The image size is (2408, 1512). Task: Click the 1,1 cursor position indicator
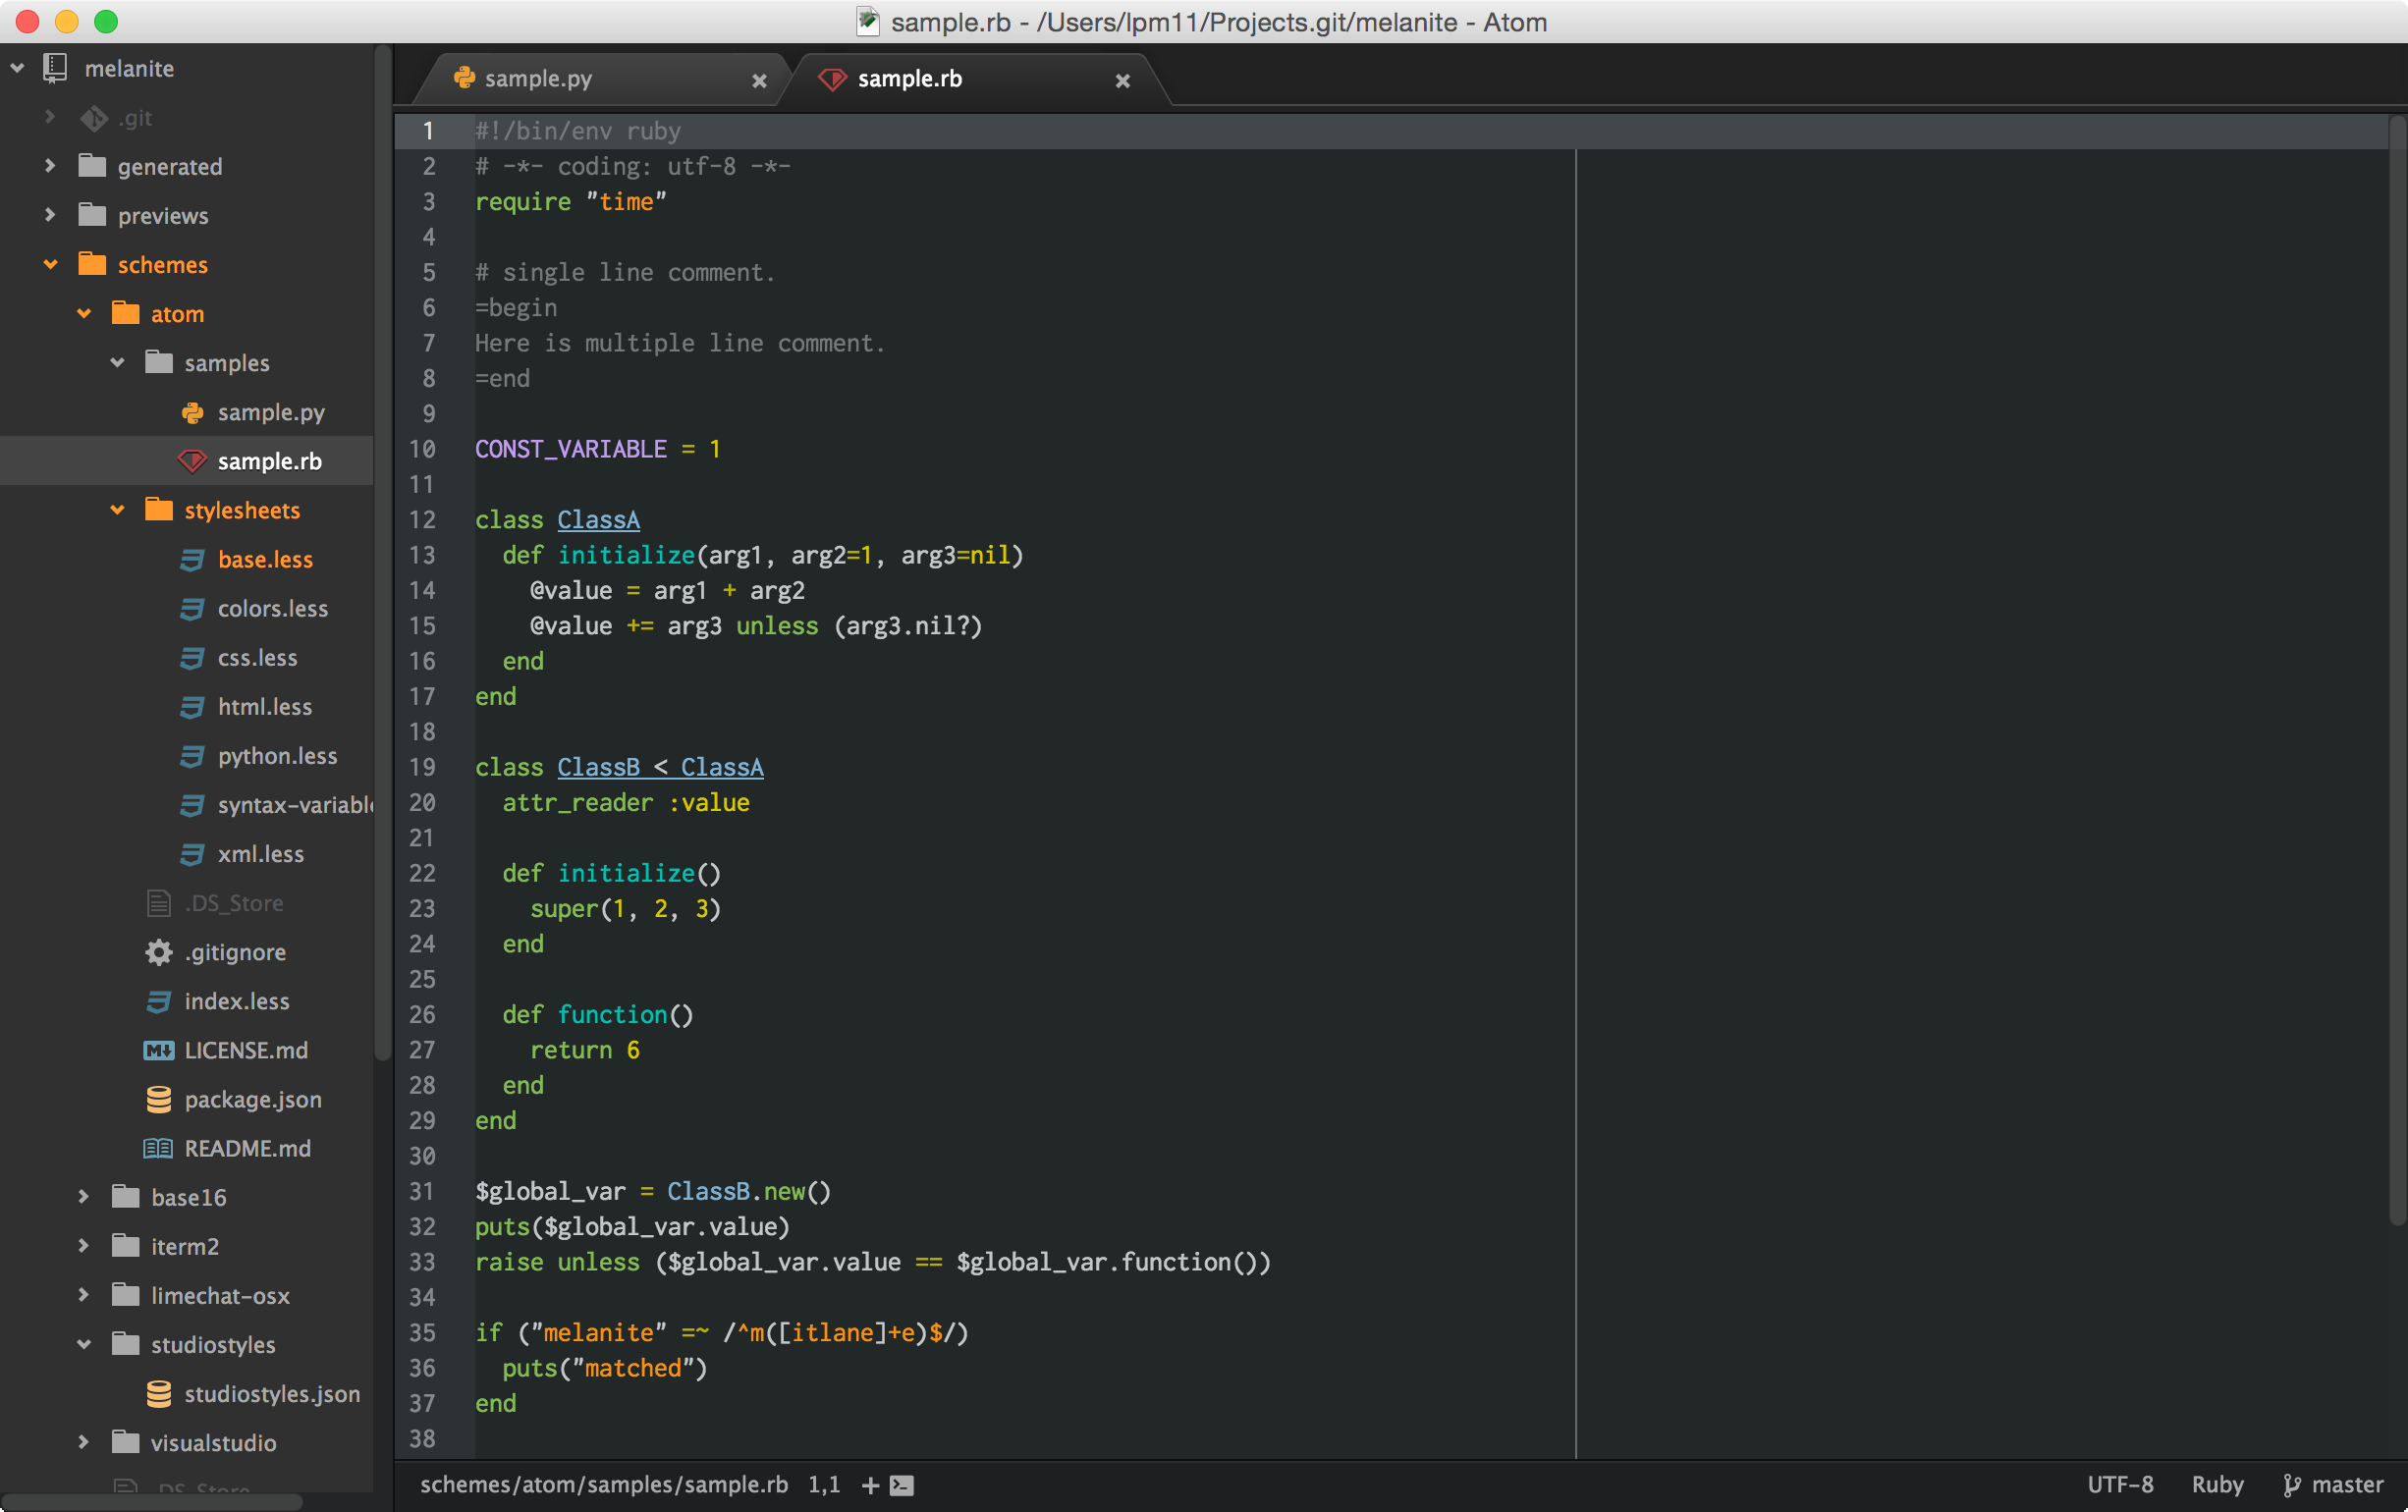click(823, 1485)
